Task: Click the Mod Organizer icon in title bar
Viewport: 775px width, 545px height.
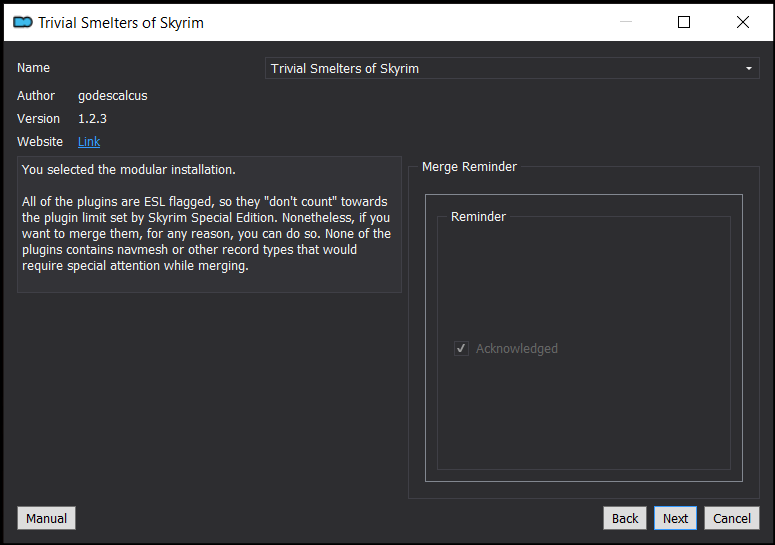Action: pos(23,22)
